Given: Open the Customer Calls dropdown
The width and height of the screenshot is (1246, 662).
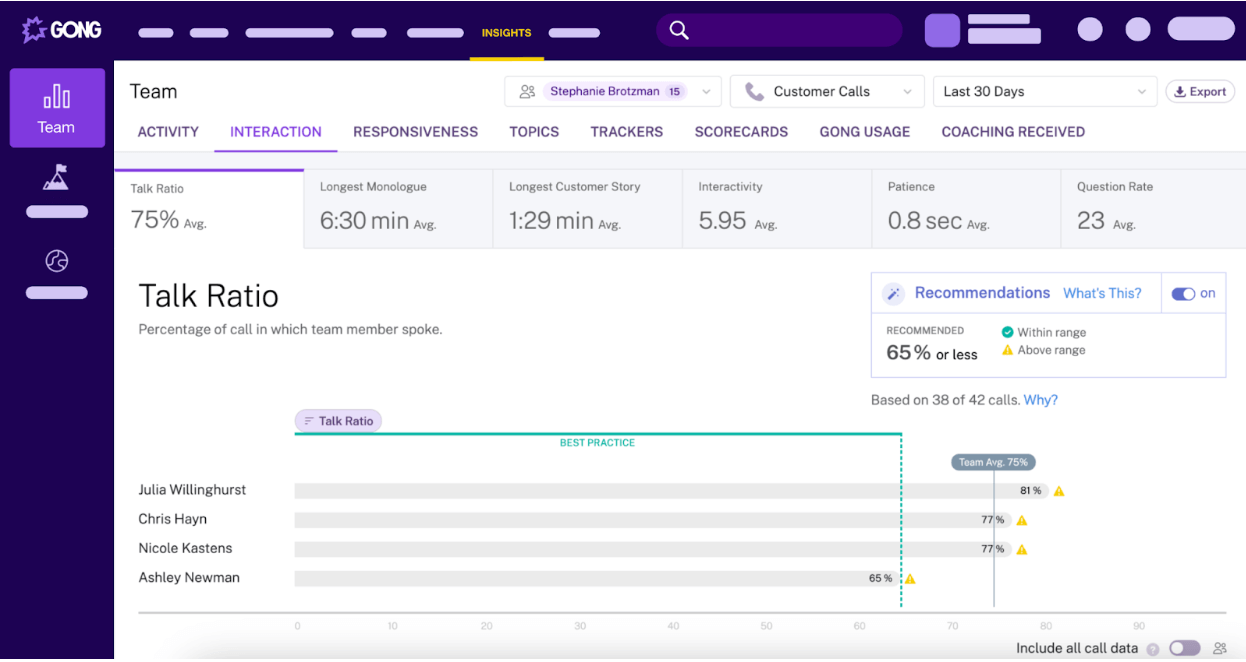Looking at the screenshot, I should [x=827, y=91].
